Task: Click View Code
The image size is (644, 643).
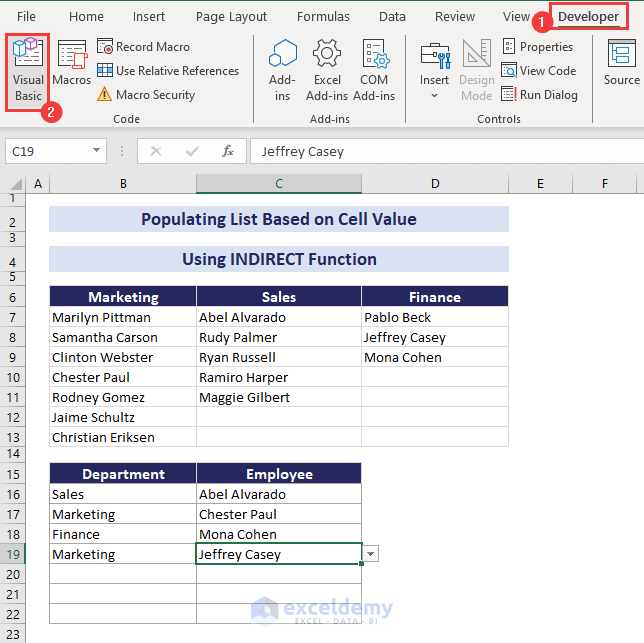Action: [539, 71]
